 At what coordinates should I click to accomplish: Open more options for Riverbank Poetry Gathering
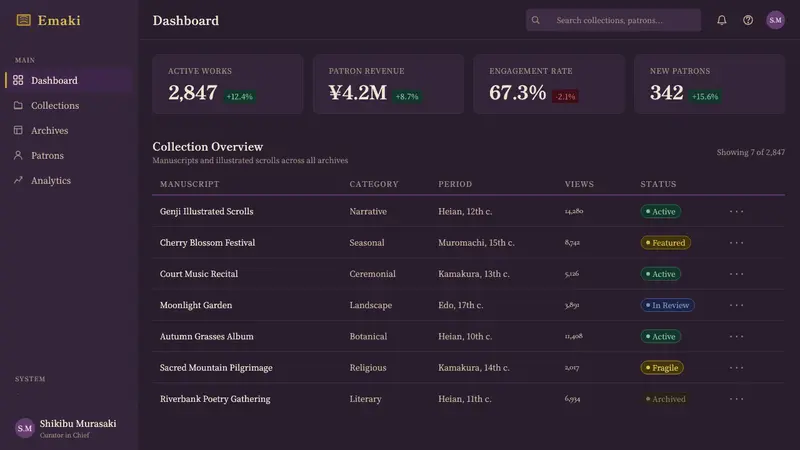(736, 399)
